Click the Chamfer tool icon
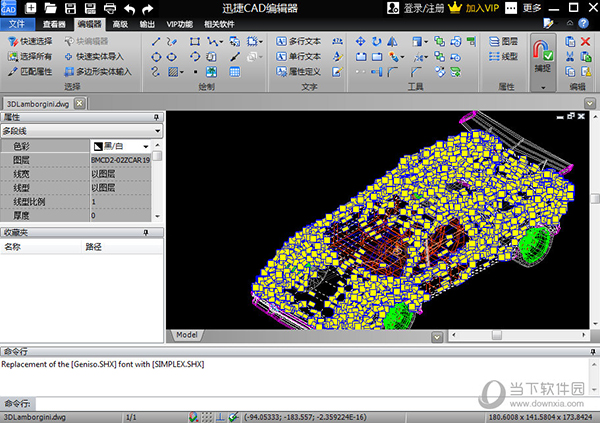This screenshot has width=600, height=423. pos(416,72)
